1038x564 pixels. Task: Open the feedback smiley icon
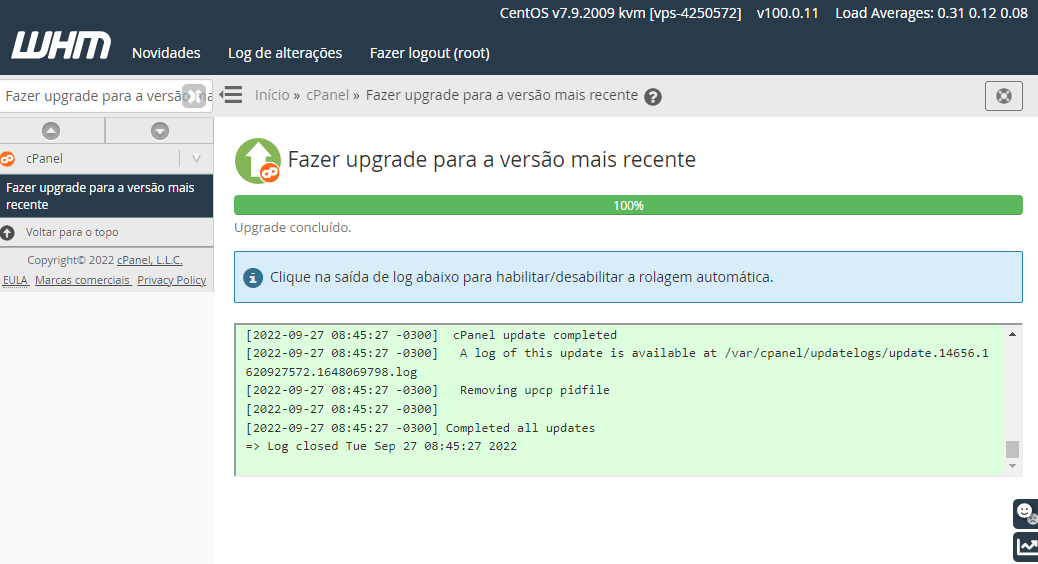pos(1025,513)
